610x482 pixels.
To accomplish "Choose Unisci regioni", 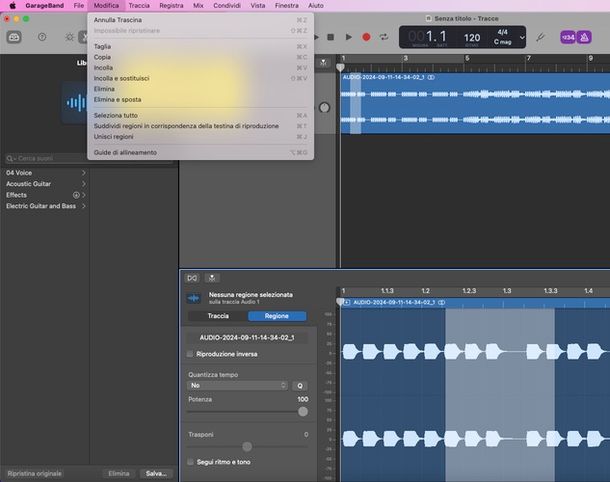I will click(200, 137).
